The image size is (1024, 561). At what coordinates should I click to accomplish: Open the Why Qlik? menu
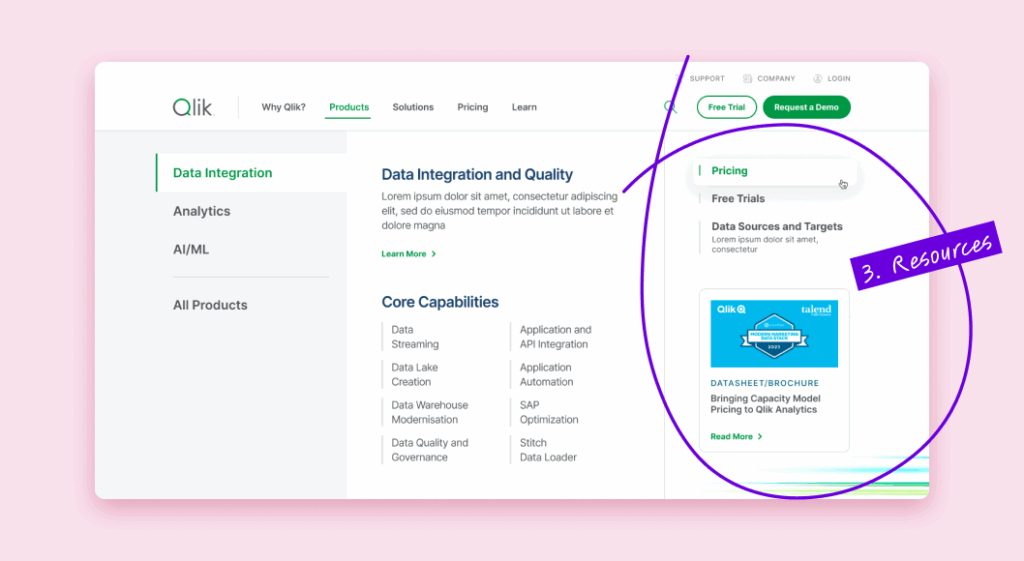pos(283,107)
